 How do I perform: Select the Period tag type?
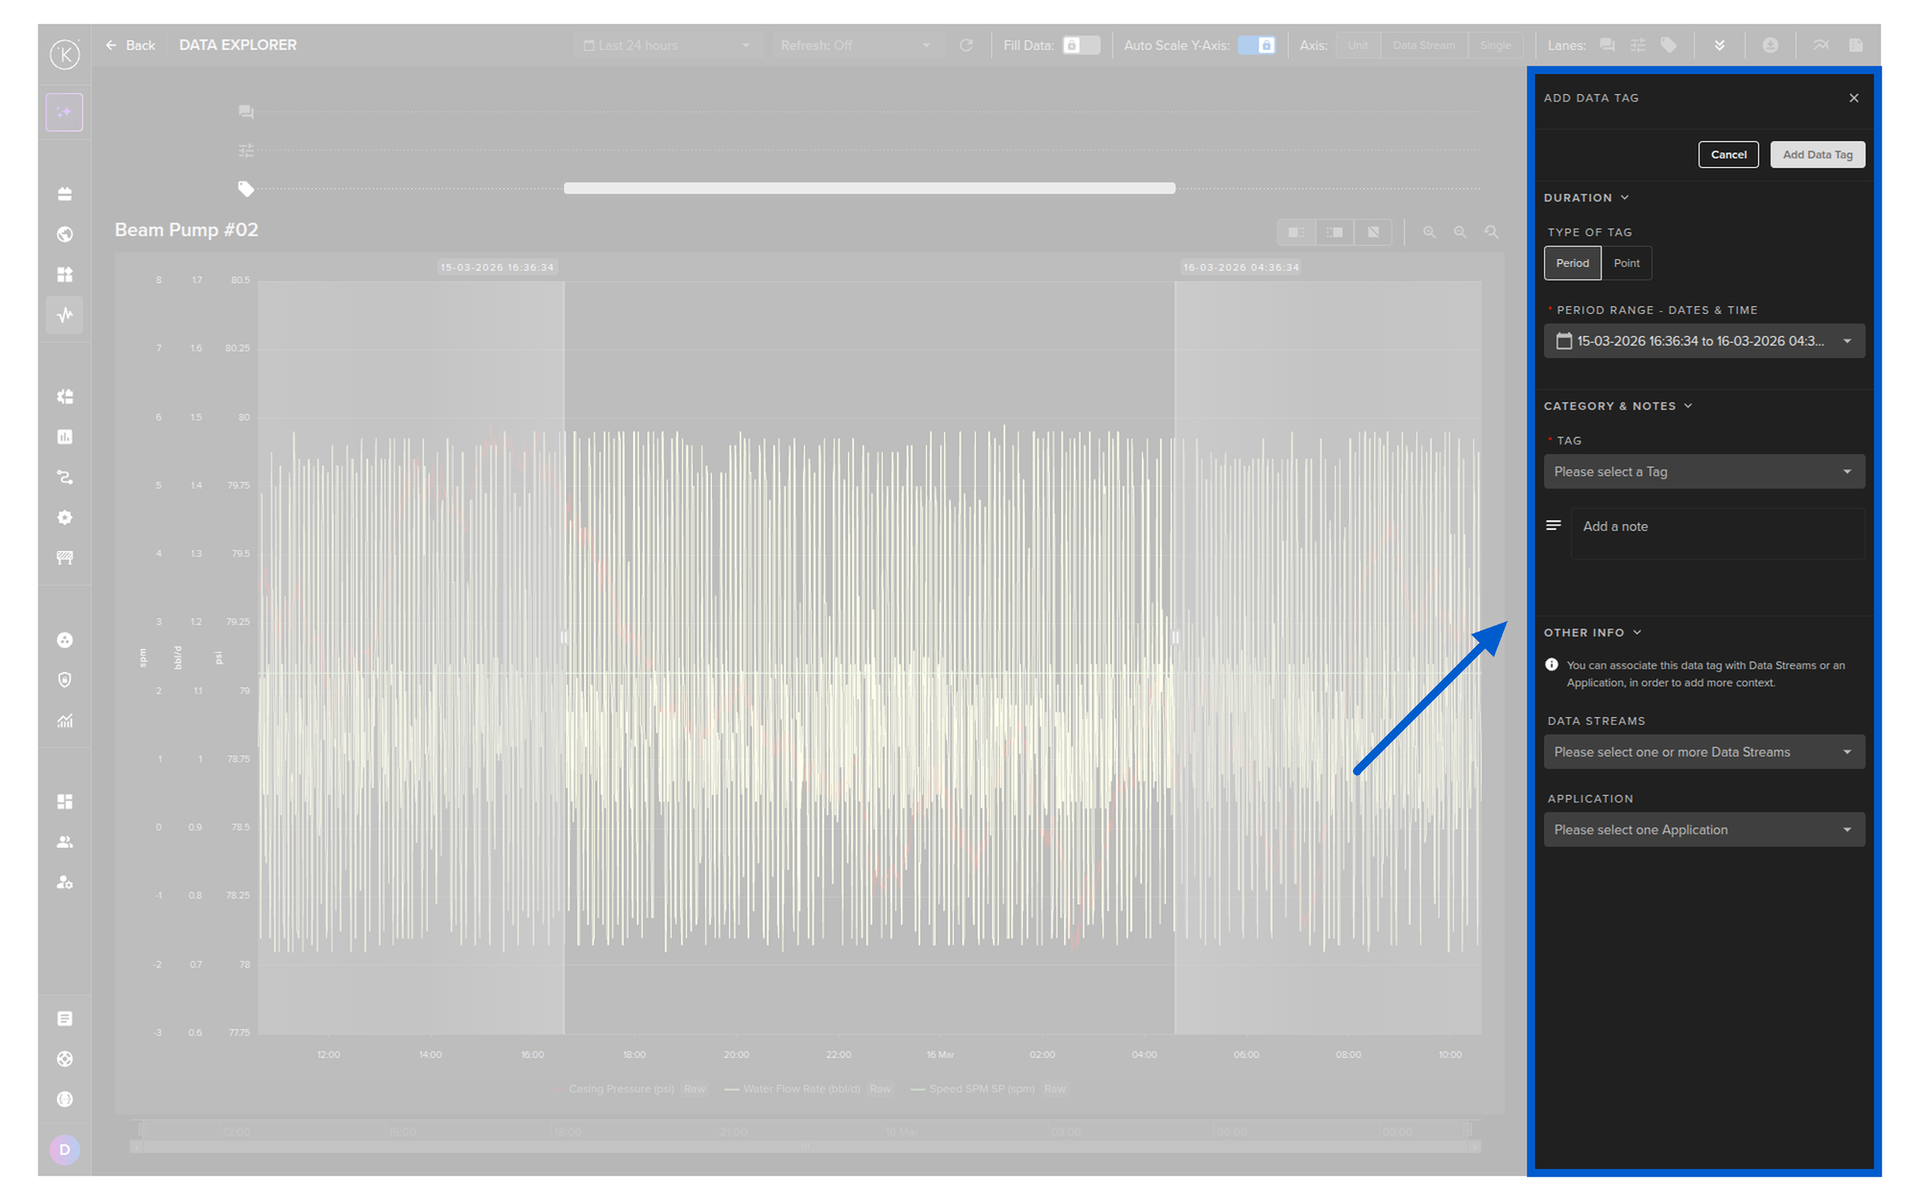(1572, 263)
